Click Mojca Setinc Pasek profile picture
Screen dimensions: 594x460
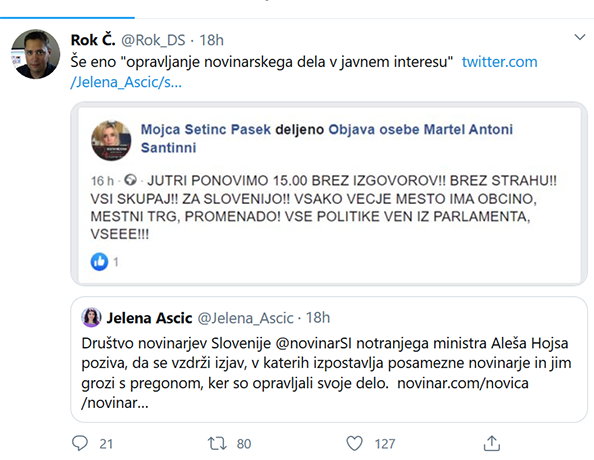[x=111, y=141]
